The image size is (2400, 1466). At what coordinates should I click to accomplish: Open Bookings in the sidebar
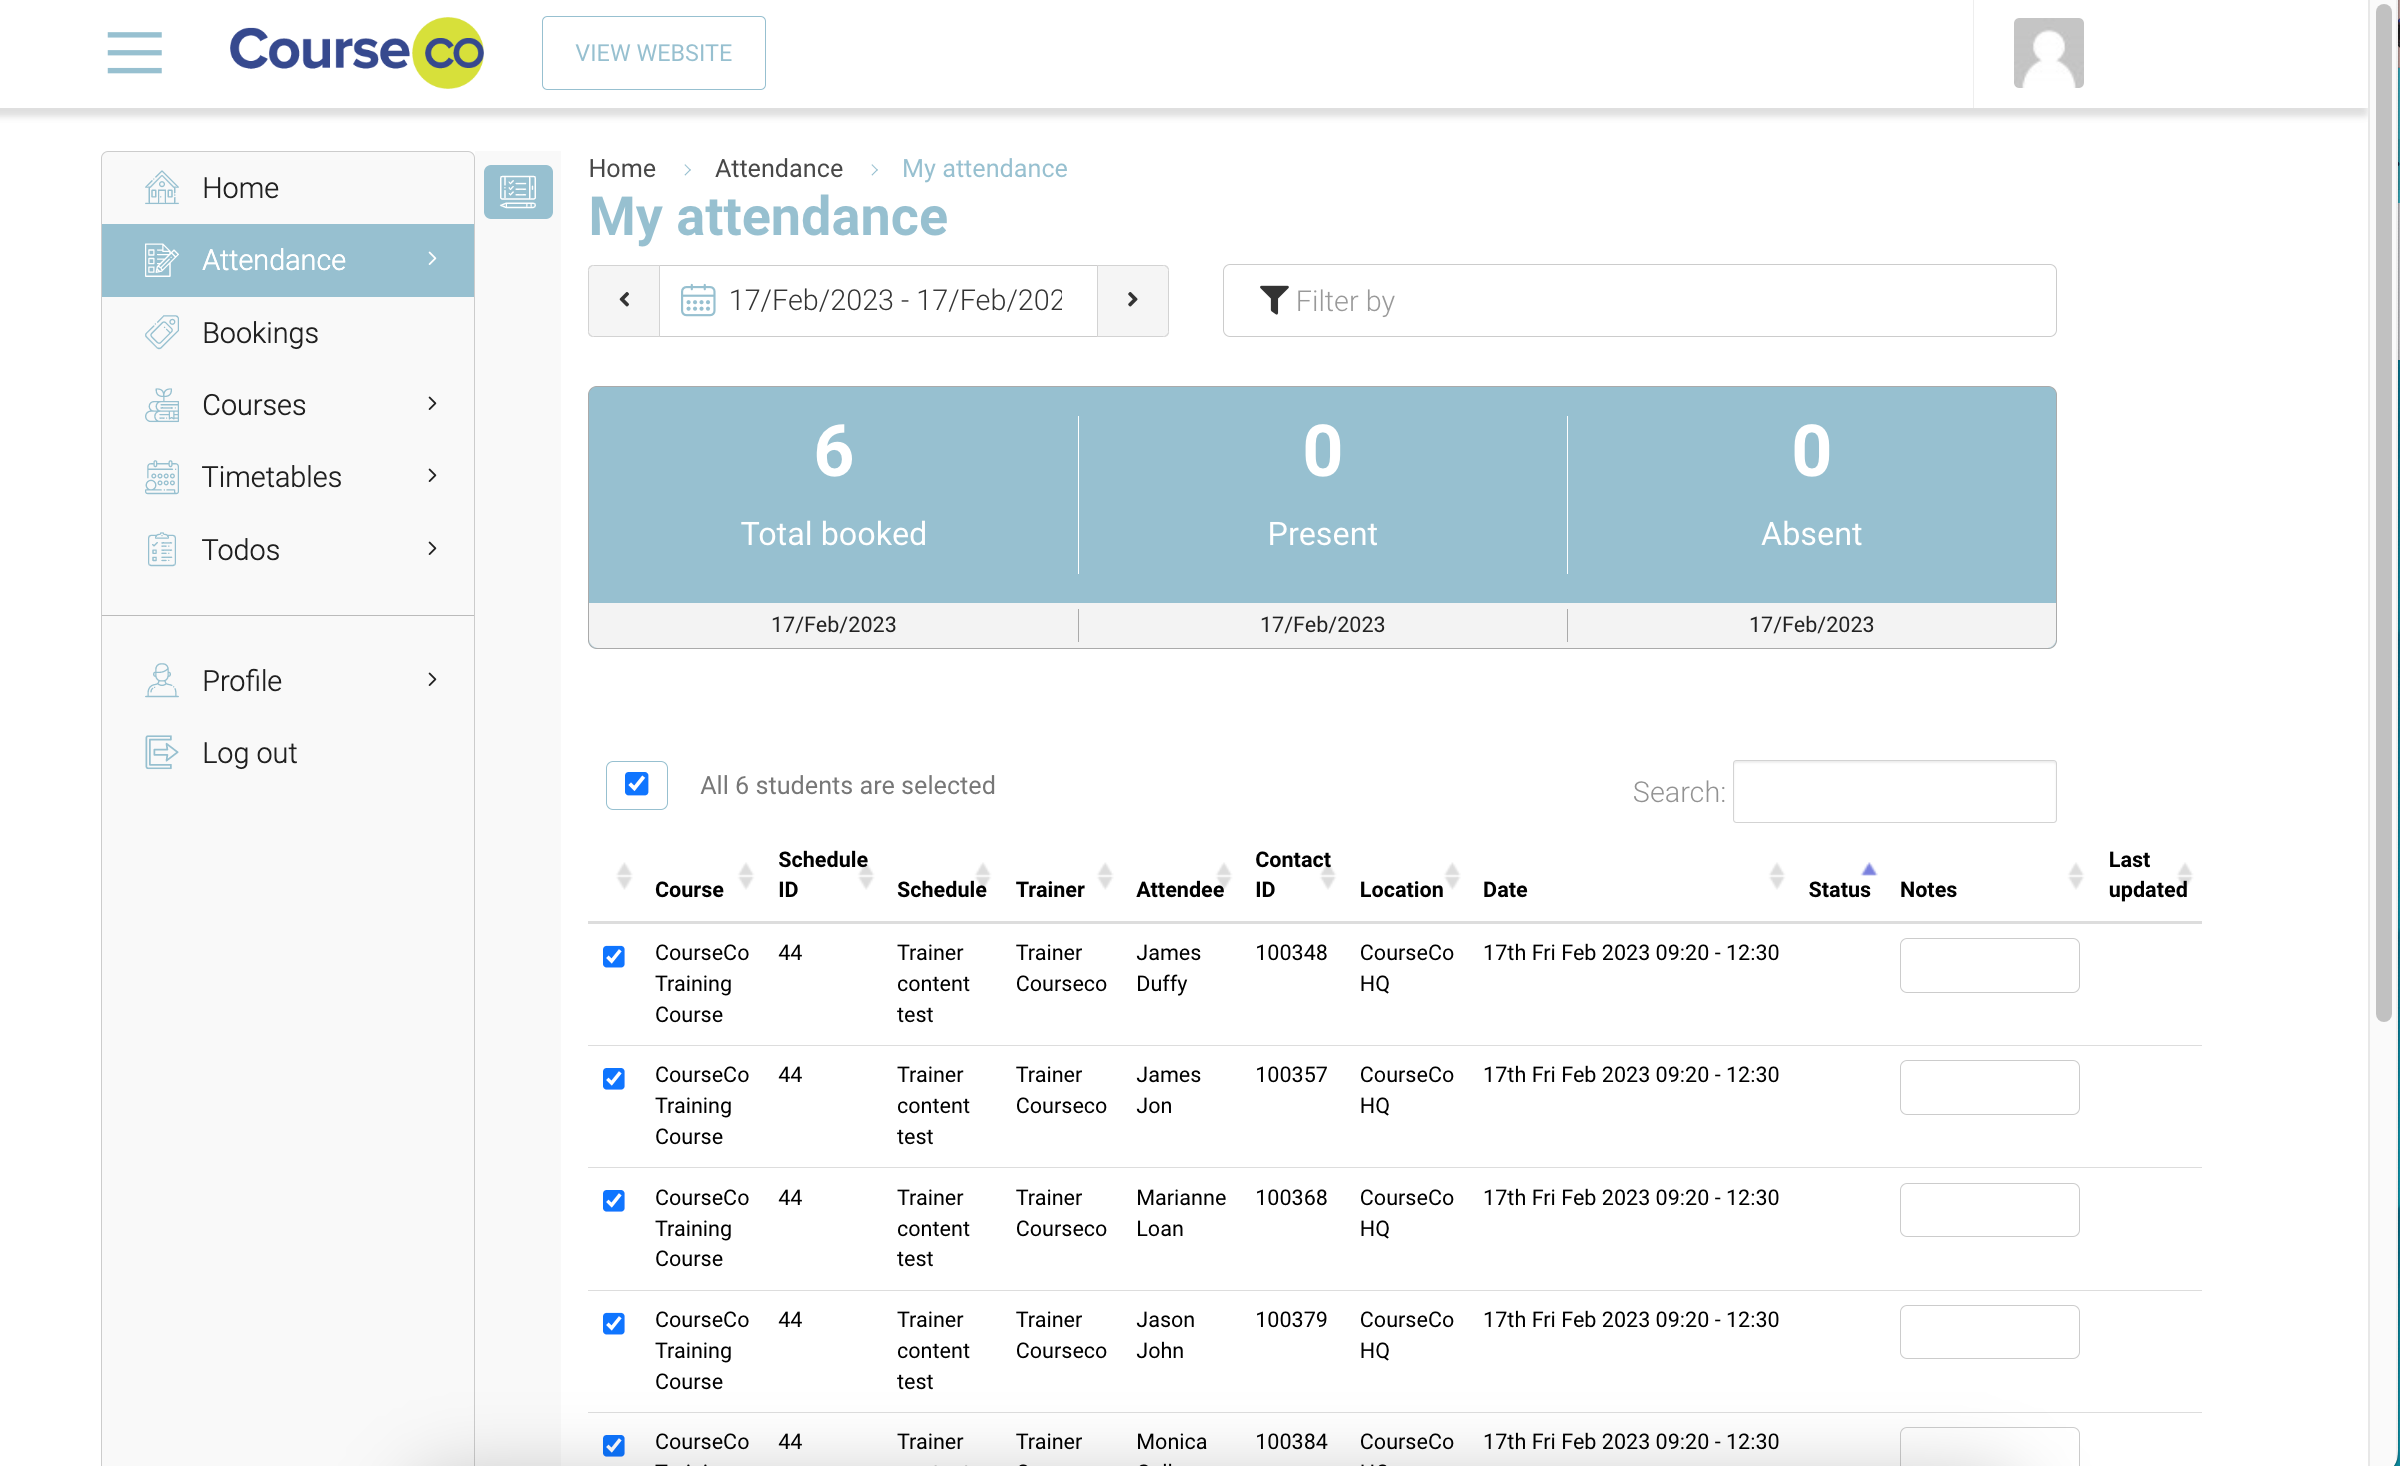click(260, 332)
